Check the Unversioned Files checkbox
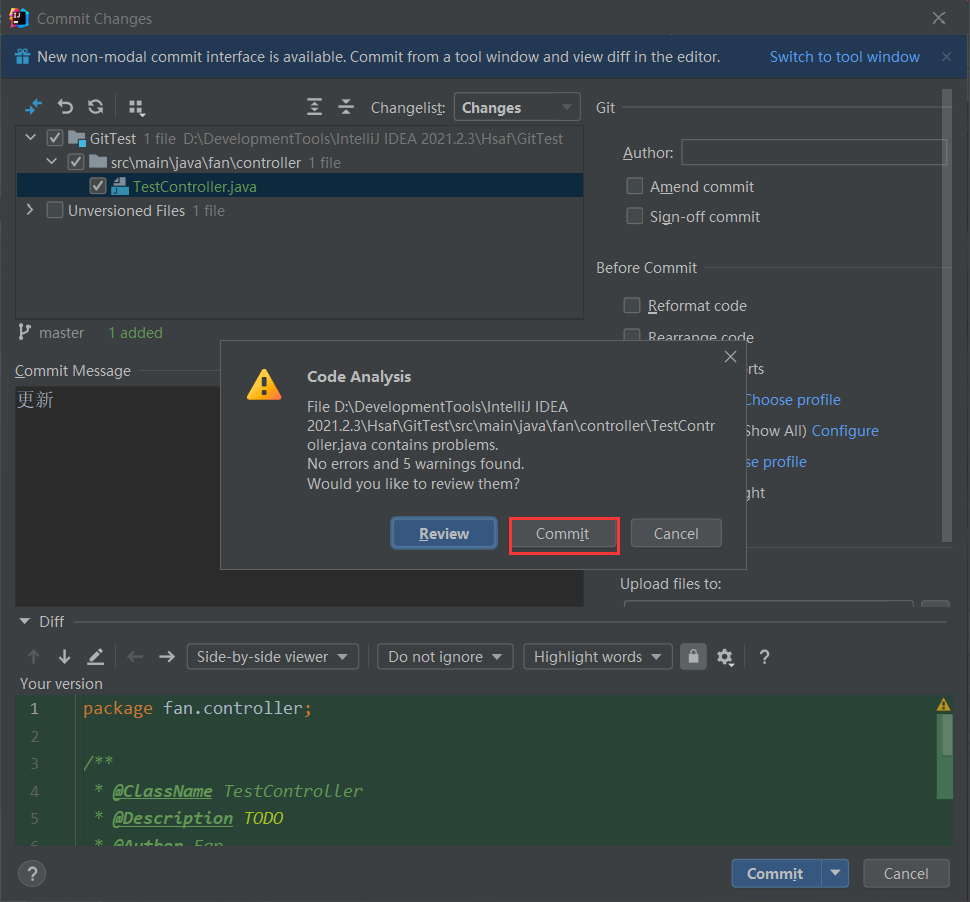This screenshot has width=970, height=902. [54, 210]
